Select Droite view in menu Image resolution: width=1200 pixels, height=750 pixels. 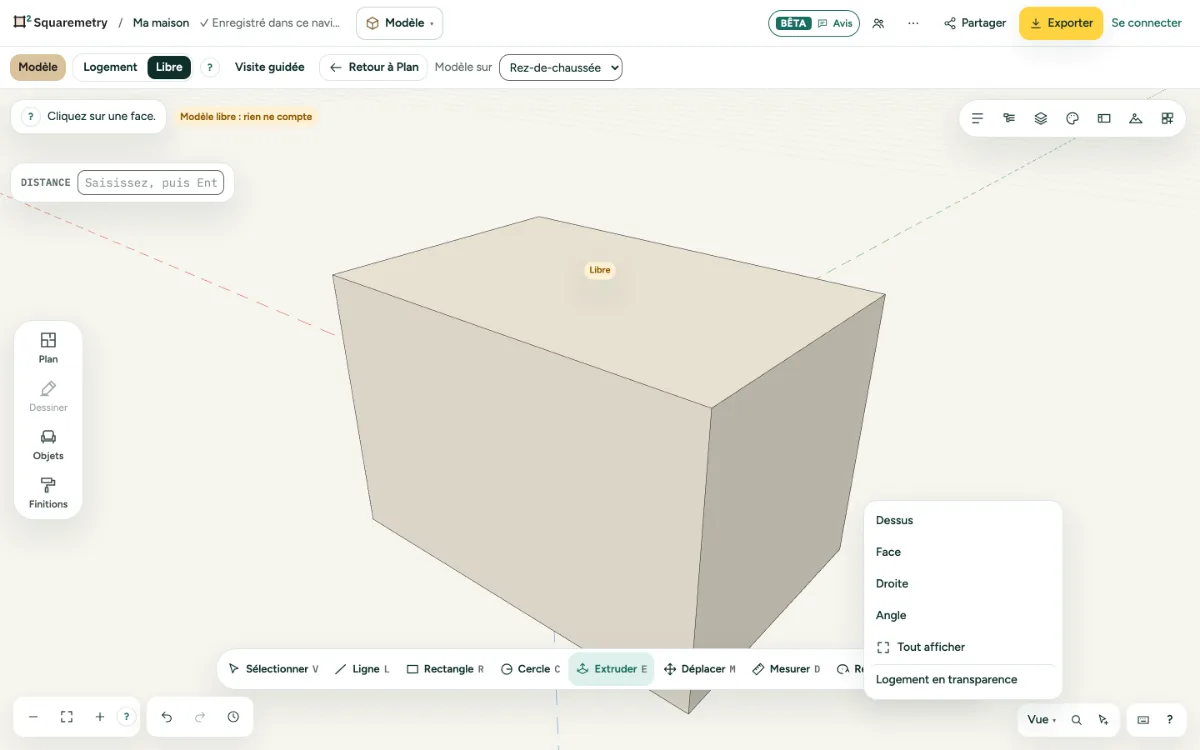tap(963, 584)
